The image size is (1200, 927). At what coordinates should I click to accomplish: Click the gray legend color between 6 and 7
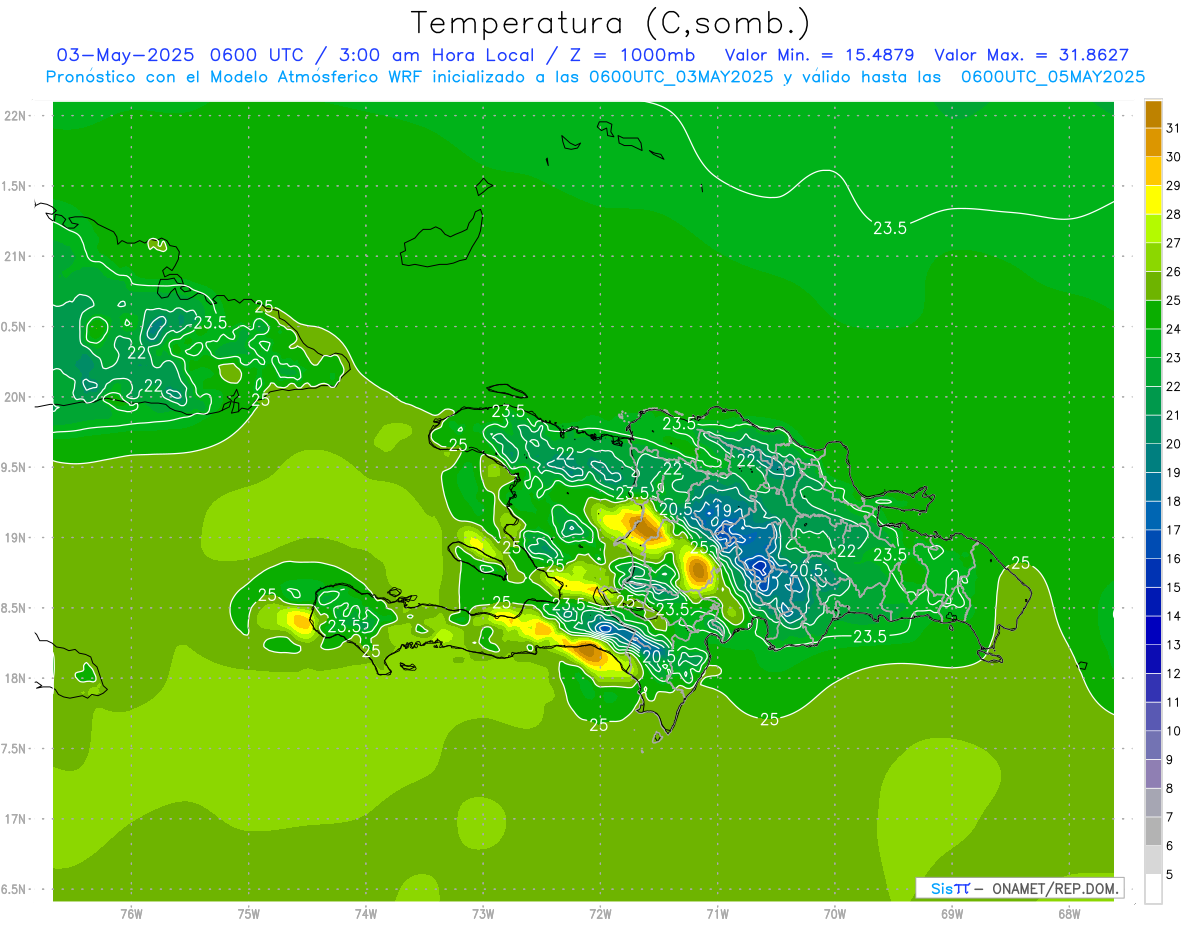pyautogui.click(x=1153, y=832)
